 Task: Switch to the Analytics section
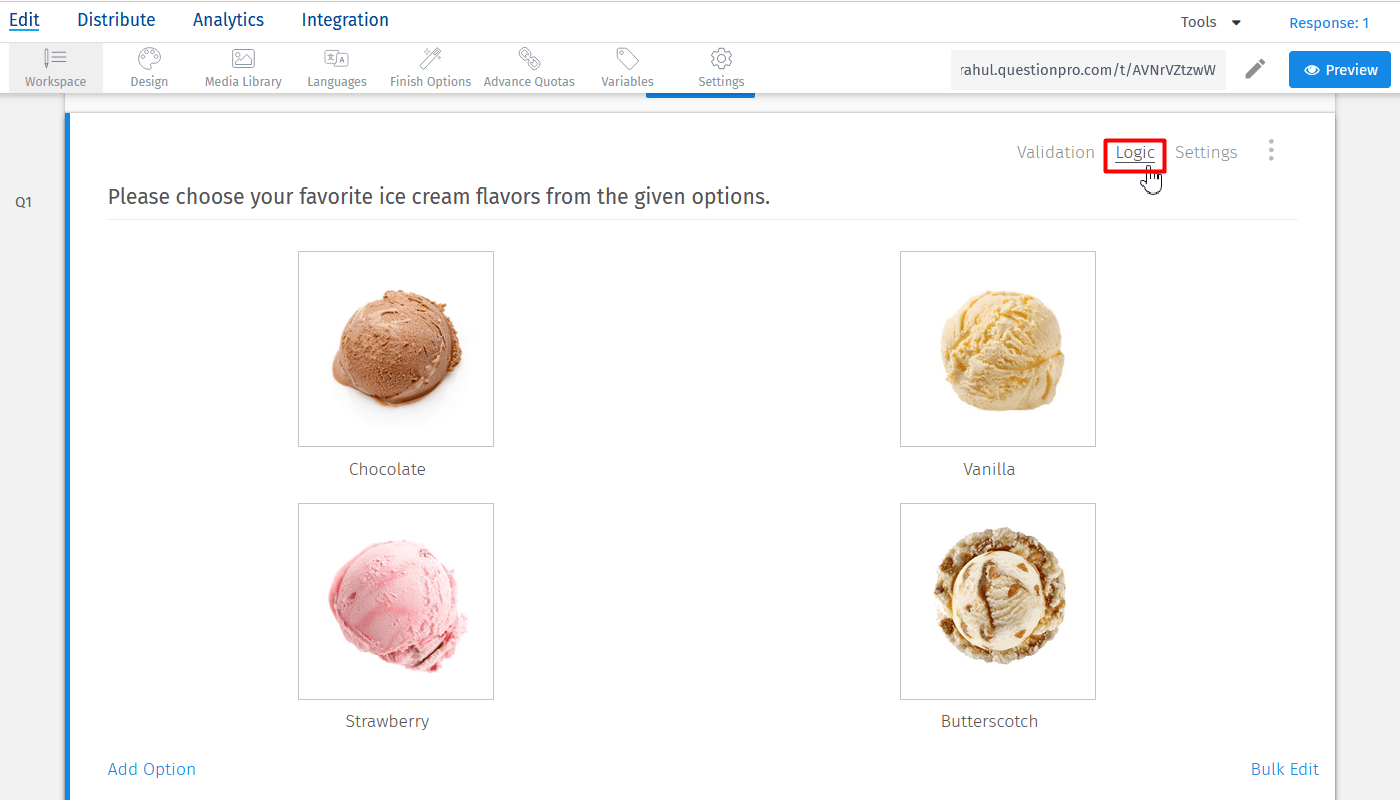tap(228, 19)
